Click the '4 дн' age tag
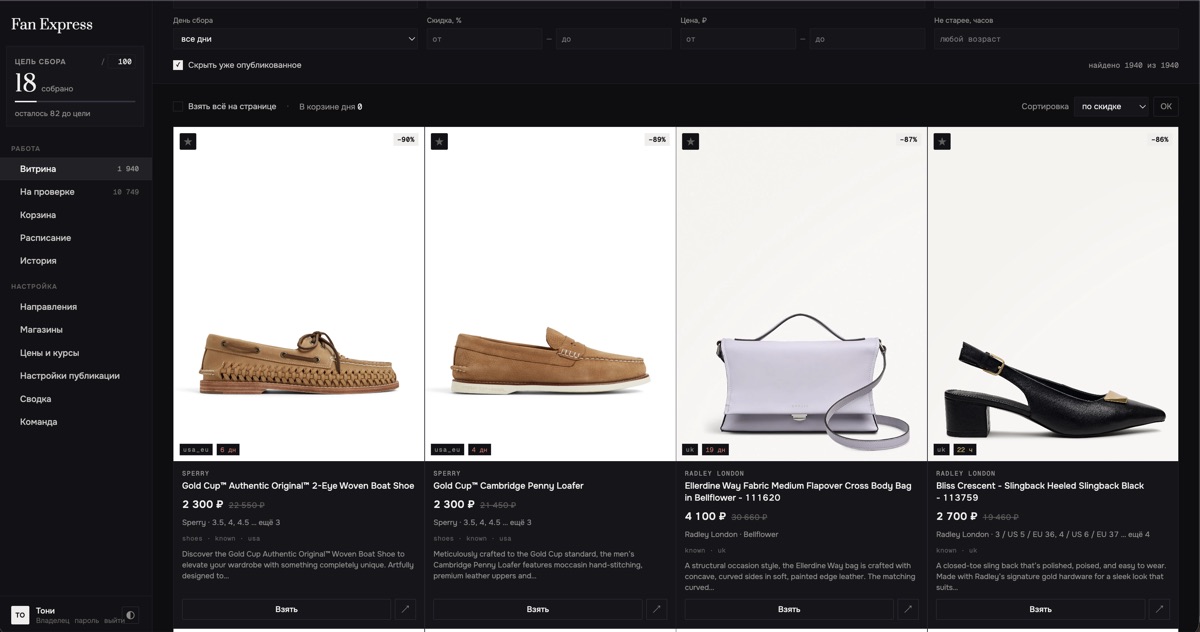This screenshot has width=1200, height=632. (x=480, y=450)
